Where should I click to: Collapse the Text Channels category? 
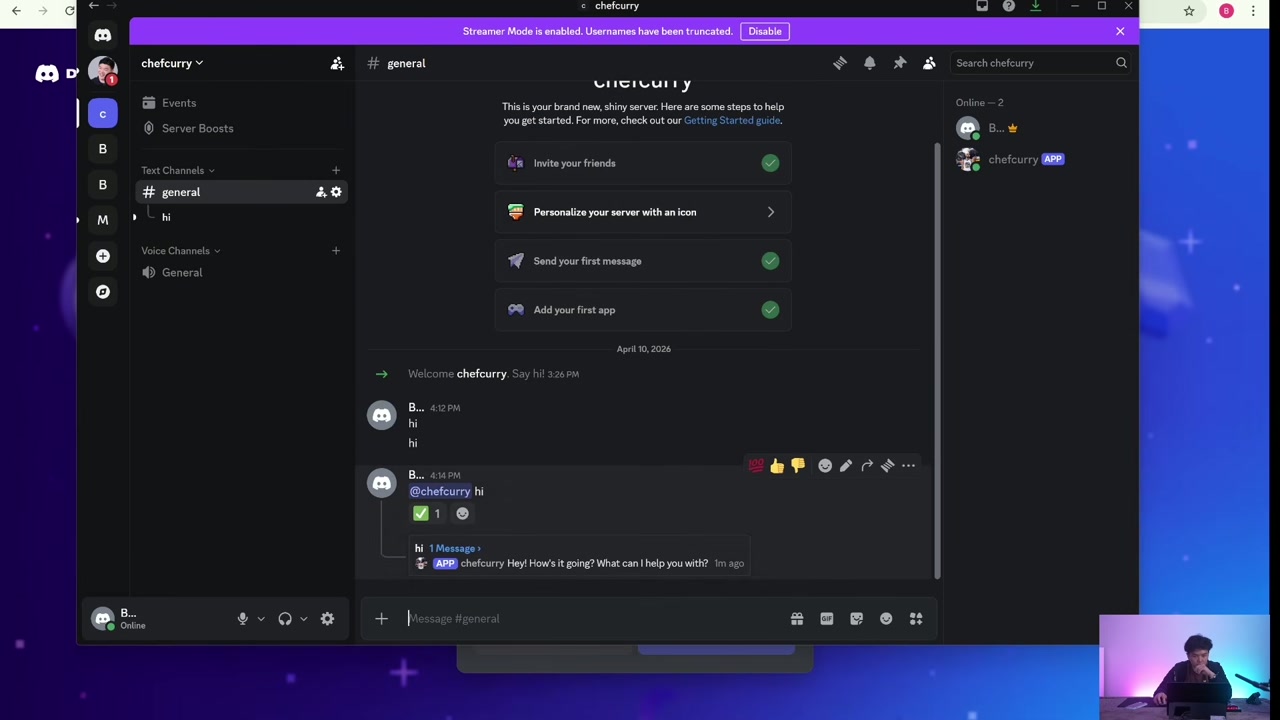coord(177,171)
